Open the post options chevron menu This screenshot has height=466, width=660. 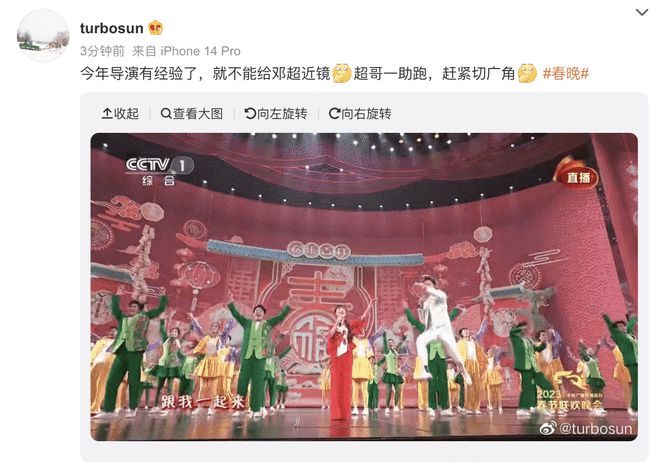pos(642,13)
